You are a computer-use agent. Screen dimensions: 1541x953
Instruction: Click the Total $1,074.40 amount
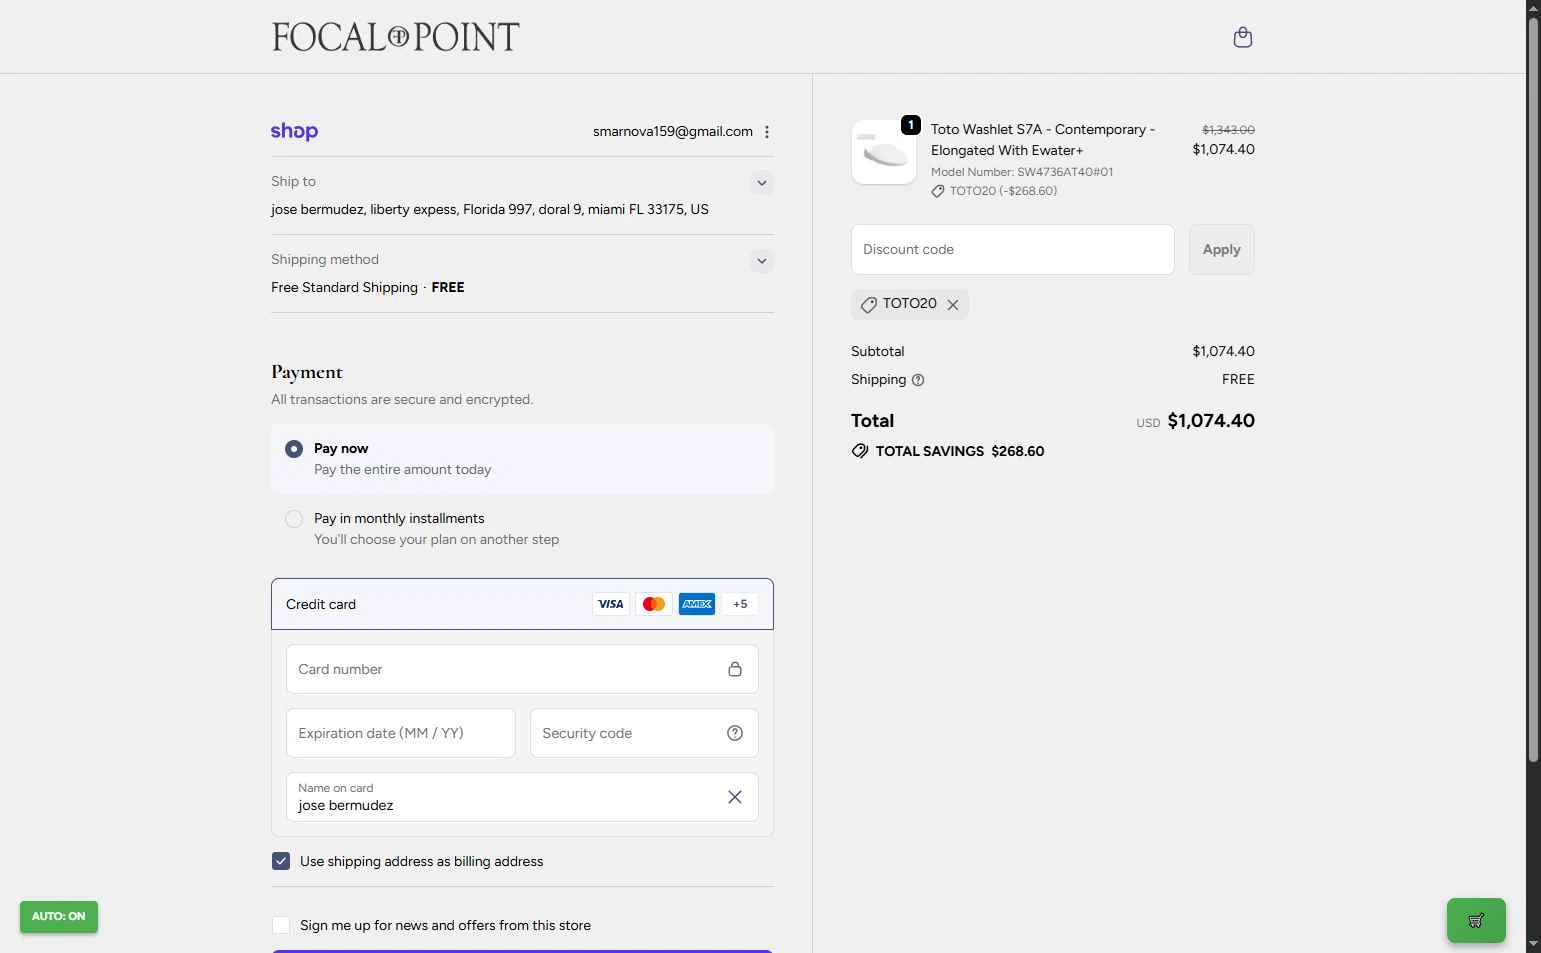(x=1211, y=421)
